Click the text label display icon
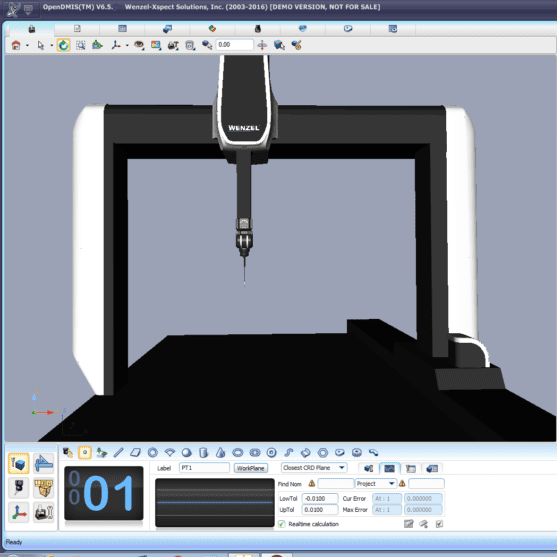The height and width of the screenshot is (557, 557). click(173, 45)
